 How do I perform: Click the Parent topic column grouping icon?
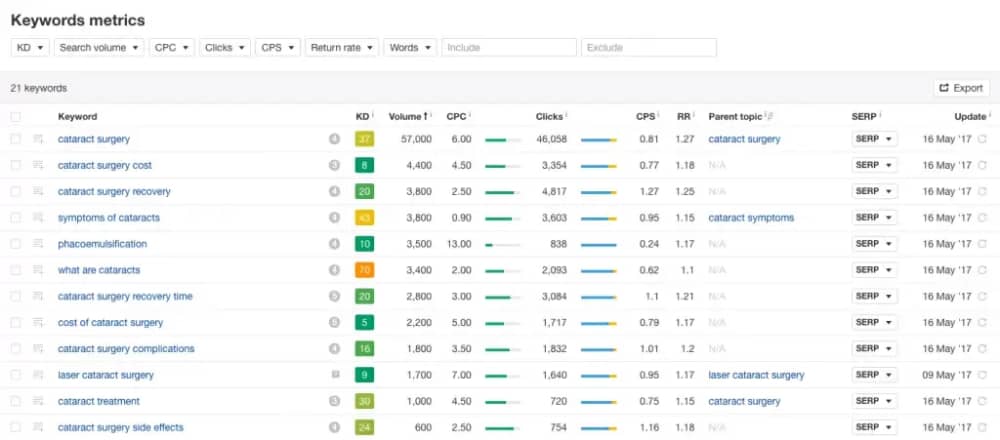770,117
